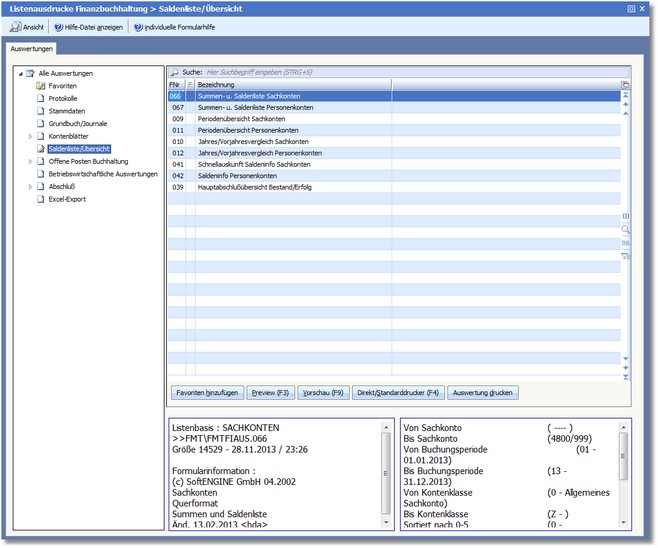Click Auswertung drucken button

coord(483,393)
